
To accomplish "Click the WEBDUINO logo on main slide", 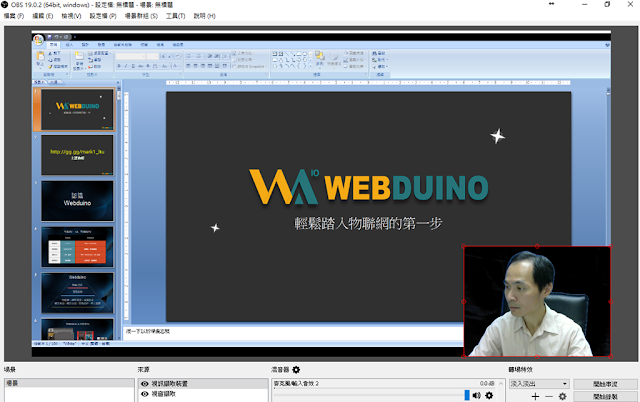I will point(369,187).
